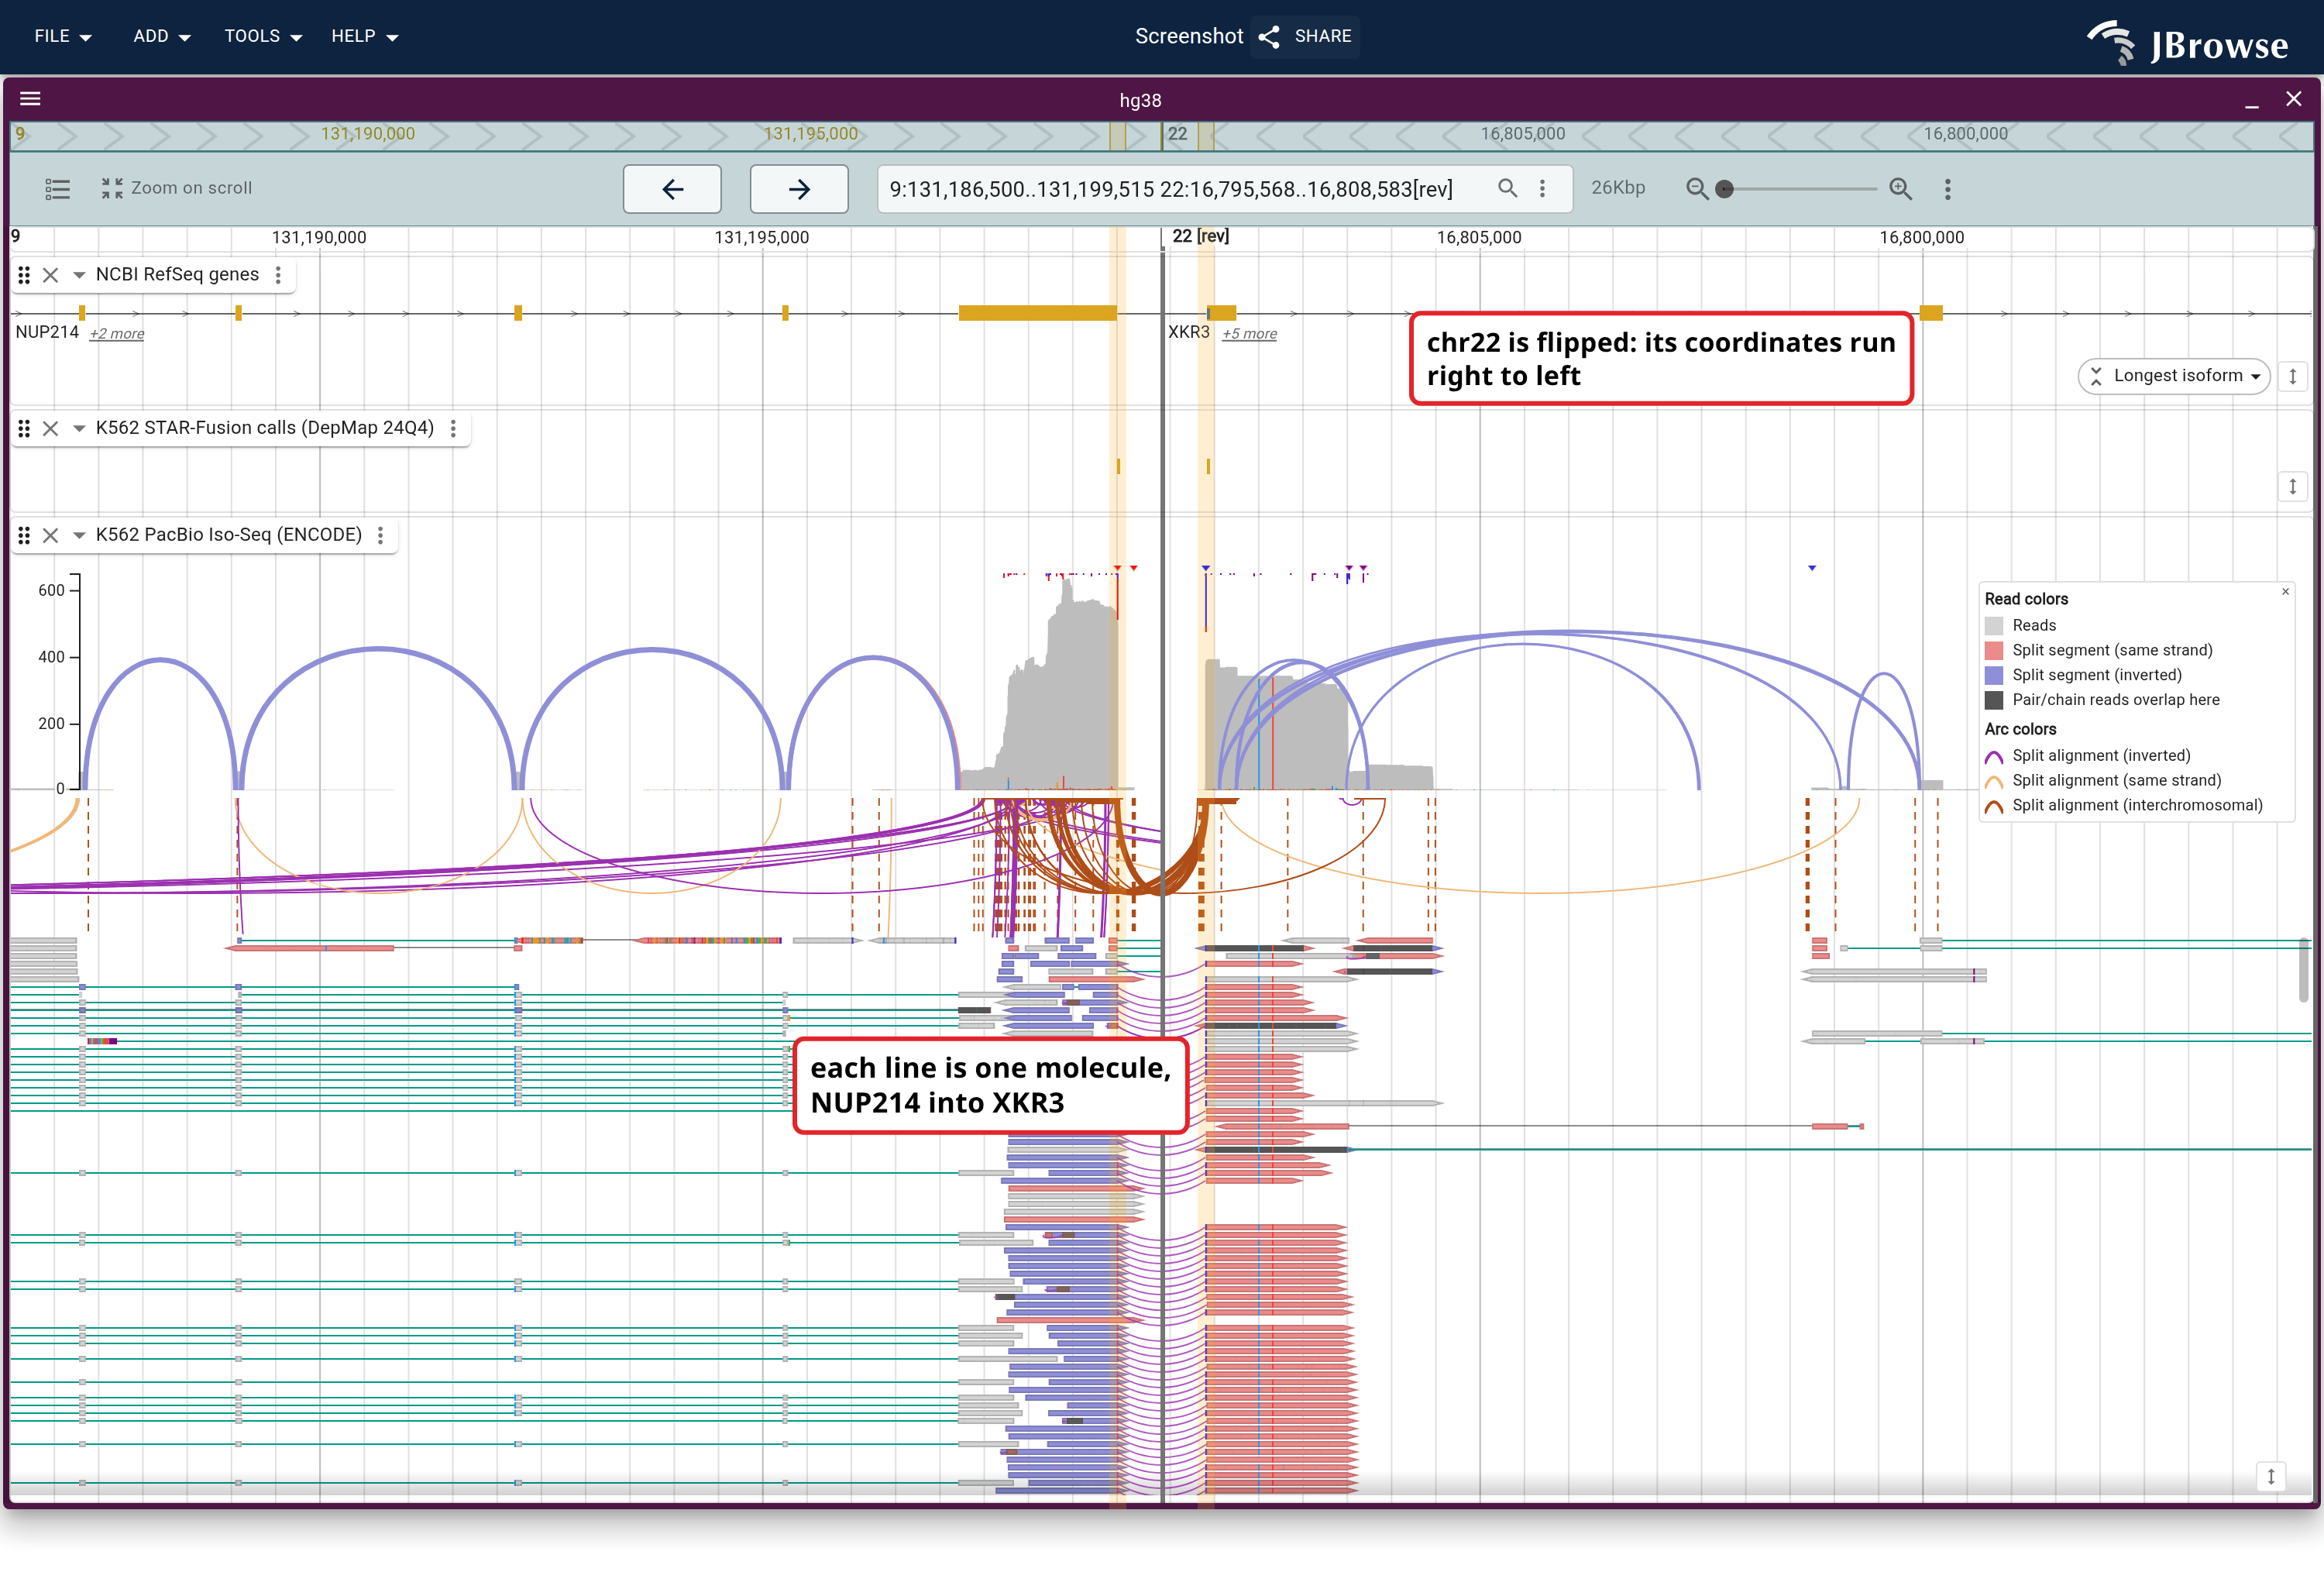Click the share network icon
The image size is (2324, 1596).
(x=1269, y=37)
